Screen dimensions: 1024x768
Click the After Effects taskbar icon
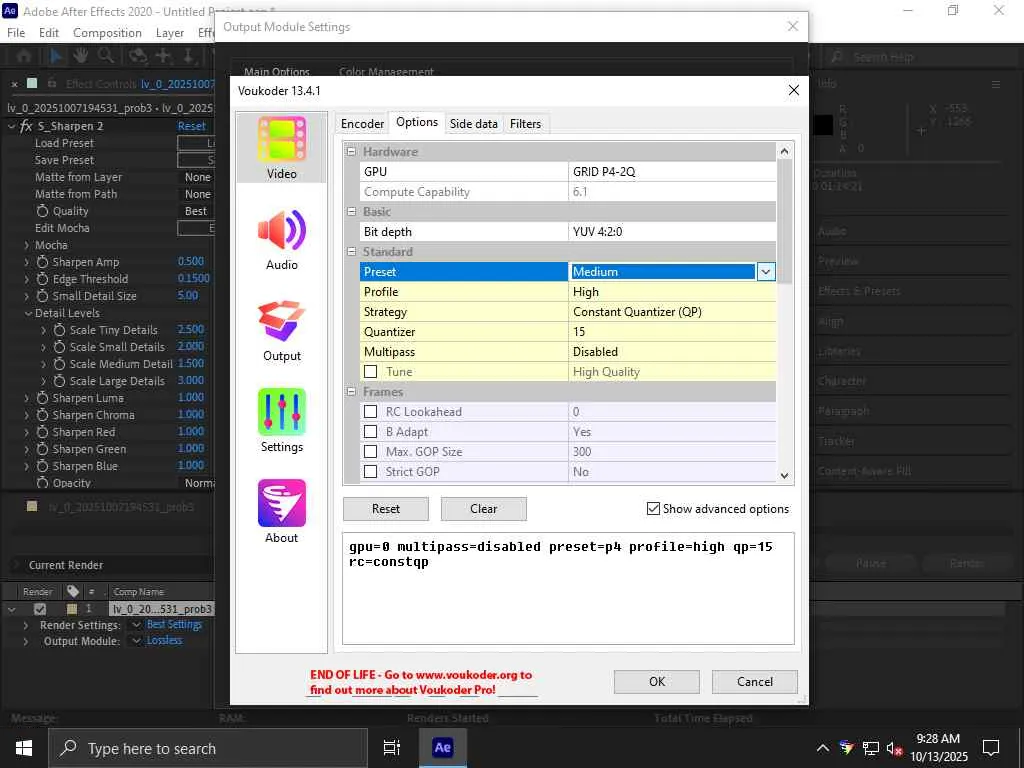442,748
